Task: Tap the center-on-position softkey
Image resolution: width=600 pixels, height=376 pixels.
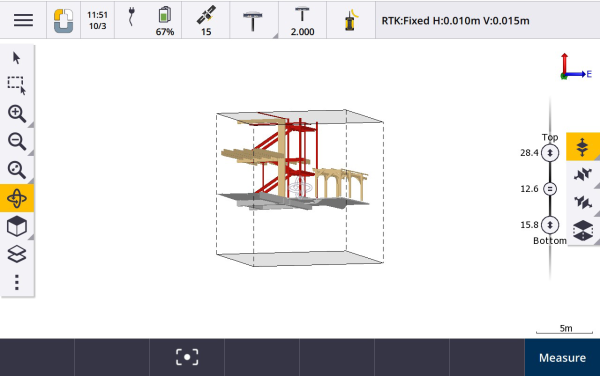Action: (x=187, y=357)
